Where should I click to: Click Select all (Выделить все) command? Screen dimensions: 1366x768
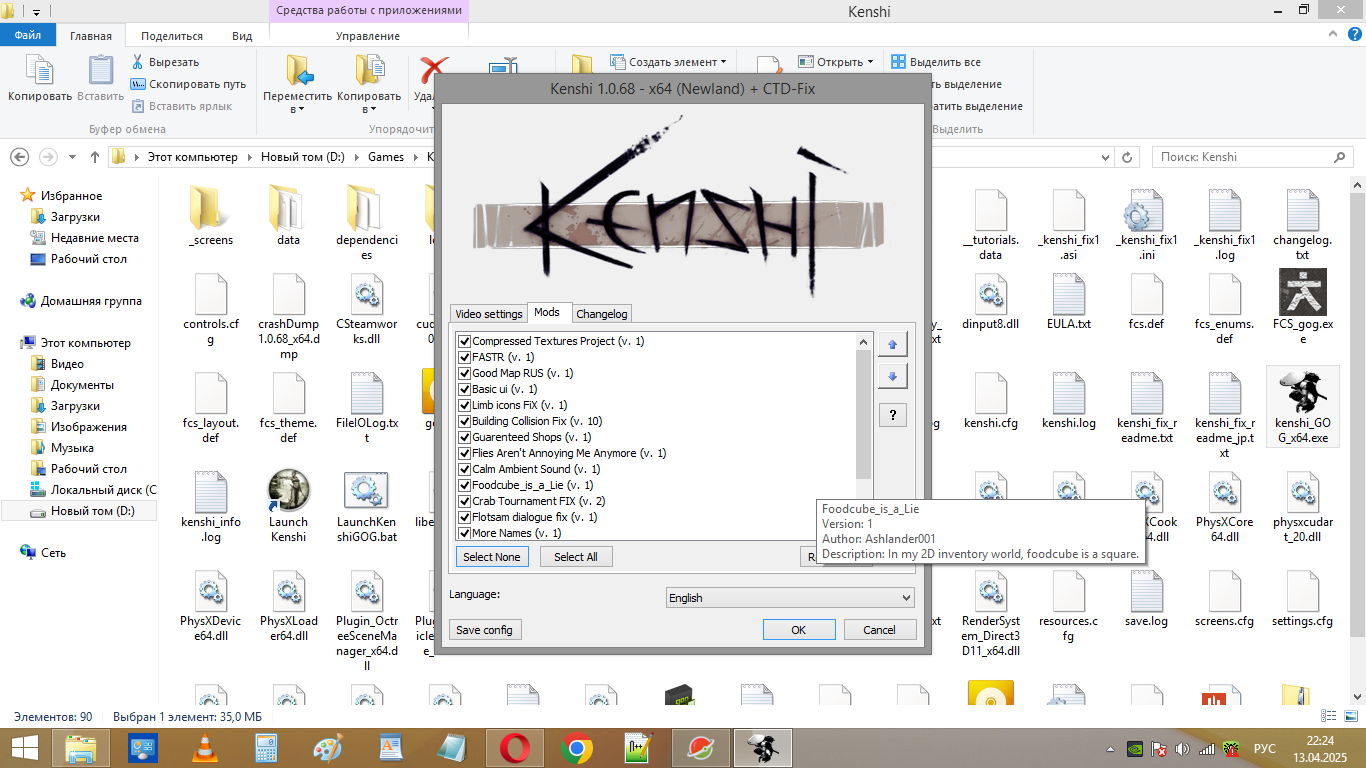tap(936, 62)
